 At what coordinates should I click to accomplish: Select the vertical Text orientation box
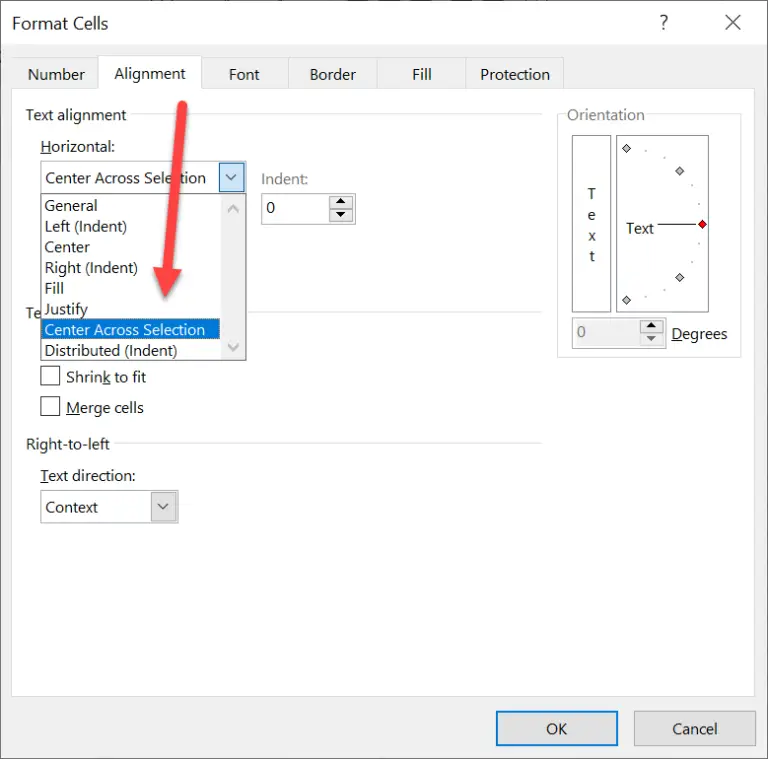(591, 224)
